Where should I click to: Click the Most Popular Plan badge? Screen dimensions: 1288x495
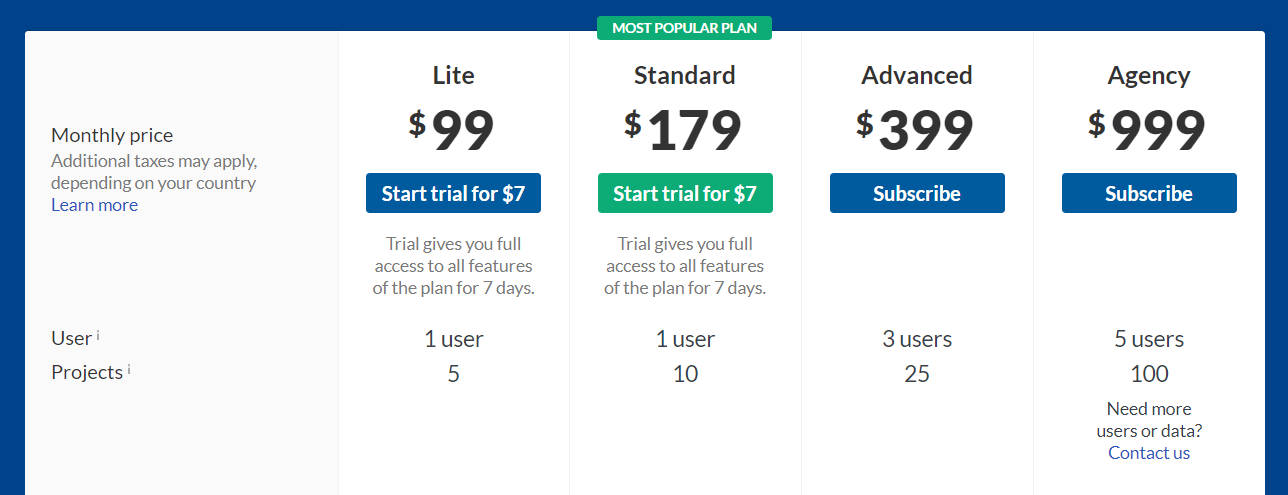click(685, 28)
